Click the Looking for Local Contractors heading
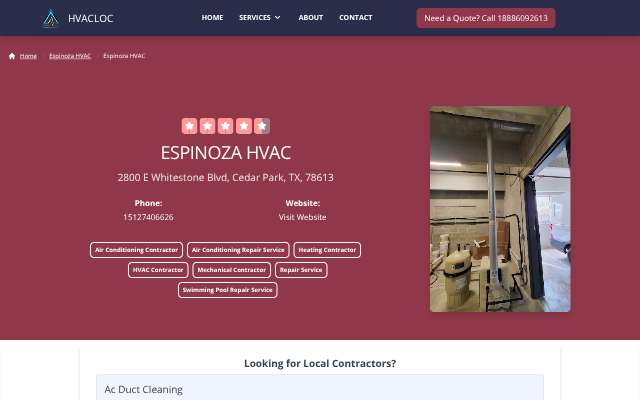Viewport: 640px width, 400px height. pyautogui.click(x=320, y=363)
